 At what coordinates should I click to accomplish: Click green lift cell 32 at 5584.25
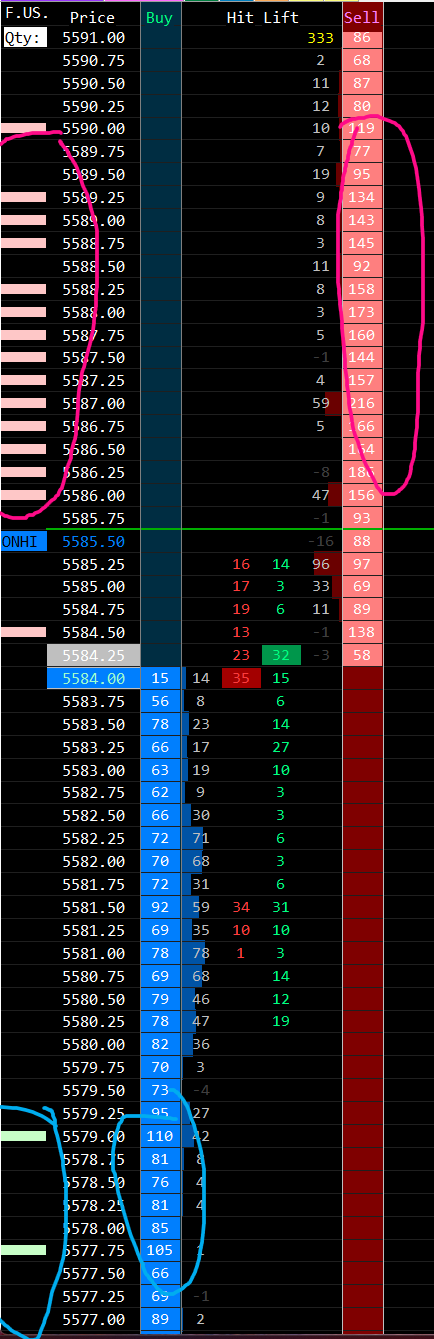pos(281,656)
